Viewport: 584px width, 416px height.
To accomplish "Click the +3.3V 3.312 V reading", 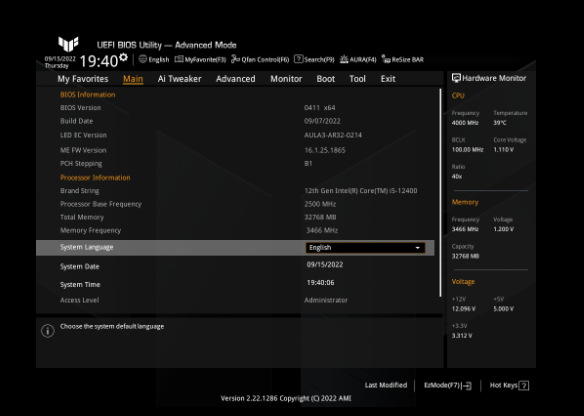I will click(x=462, y=336).
